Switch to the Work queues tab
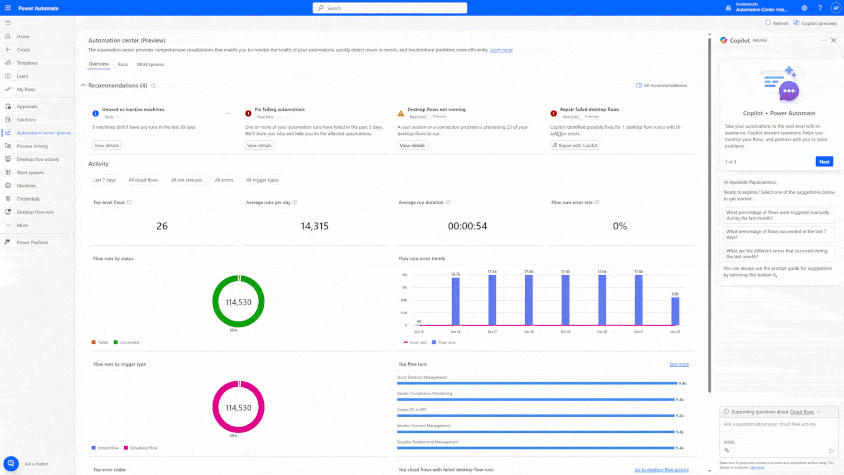The image size is (844, 475). (x=149, y=63)
